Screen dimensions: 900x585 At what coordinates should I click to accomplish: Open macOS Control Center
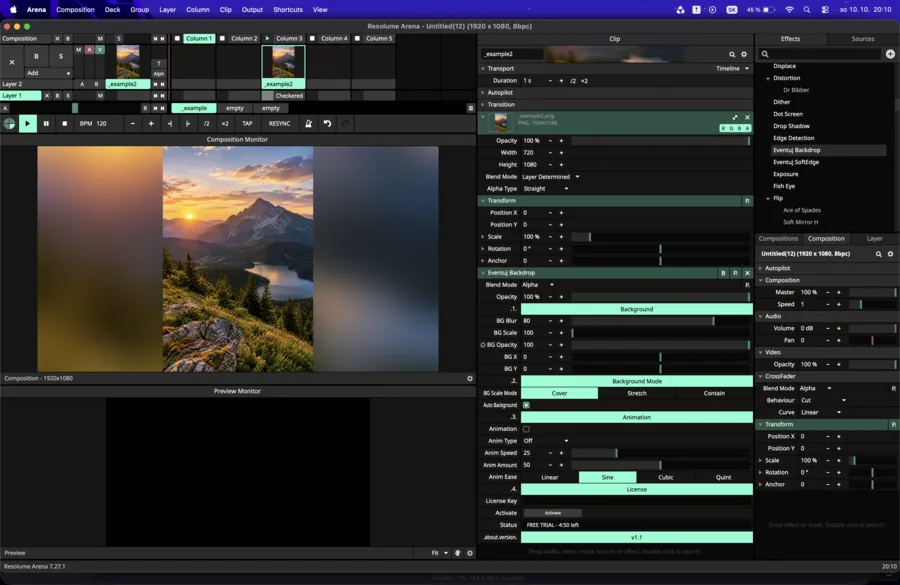click(x=825, y=10)
